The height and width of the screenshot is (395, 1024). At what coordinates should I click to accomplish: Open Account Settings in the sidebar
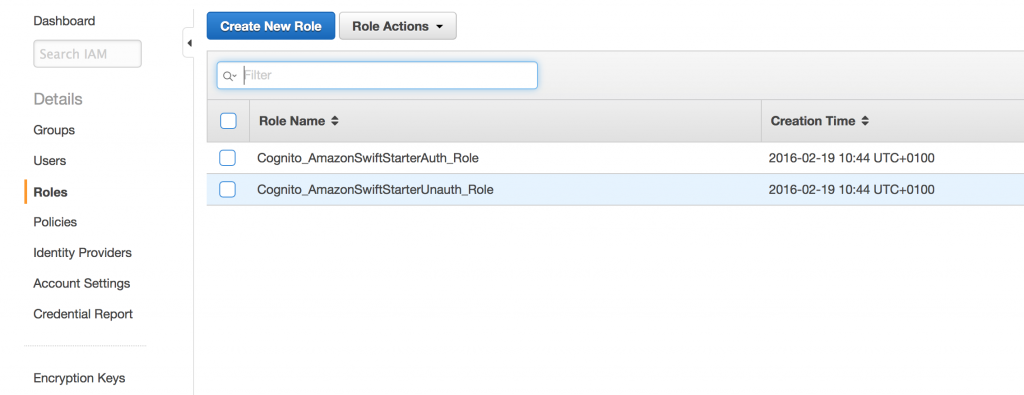click(x=82, y=283)
